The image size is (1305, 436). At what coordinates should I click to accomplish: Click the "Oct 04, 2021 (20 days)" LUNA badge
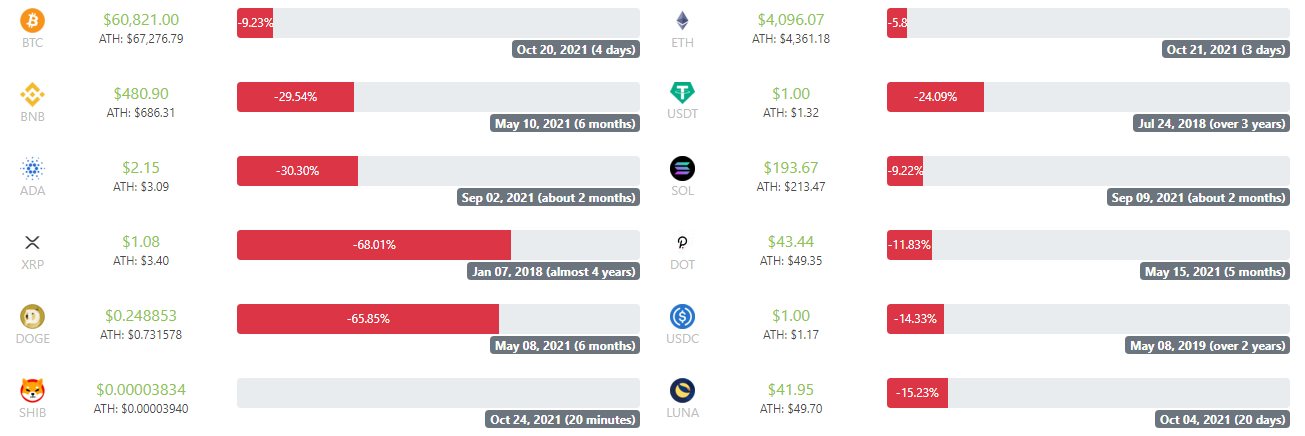pos(1222,420)
